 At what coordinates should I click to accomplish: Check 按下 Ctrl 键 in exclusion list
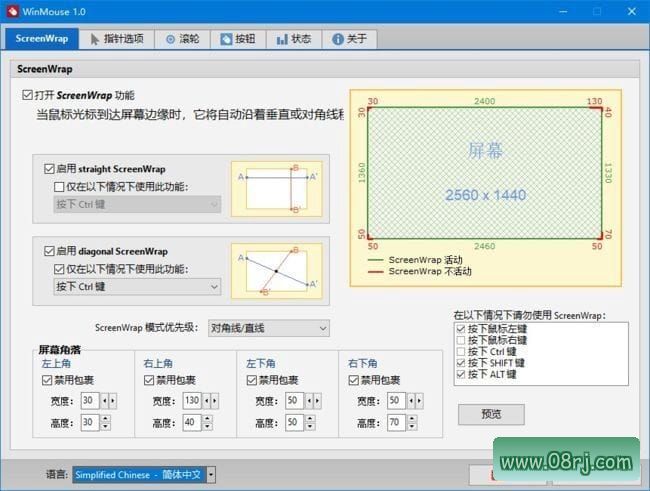pos(461,352)
